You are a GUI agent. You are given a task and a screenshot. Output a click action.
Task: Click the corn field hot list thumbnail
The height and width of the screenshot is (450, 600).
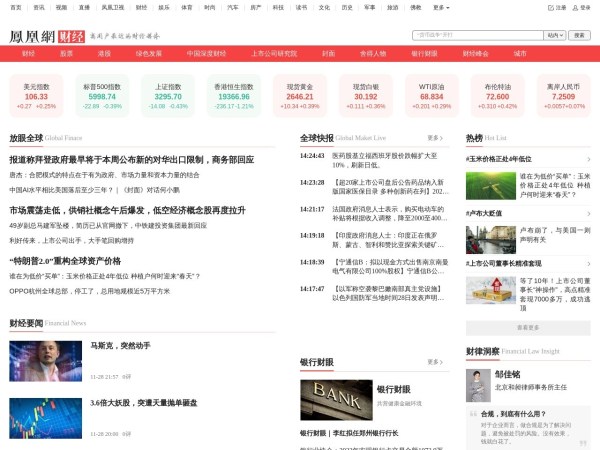(x=490, y=185)
